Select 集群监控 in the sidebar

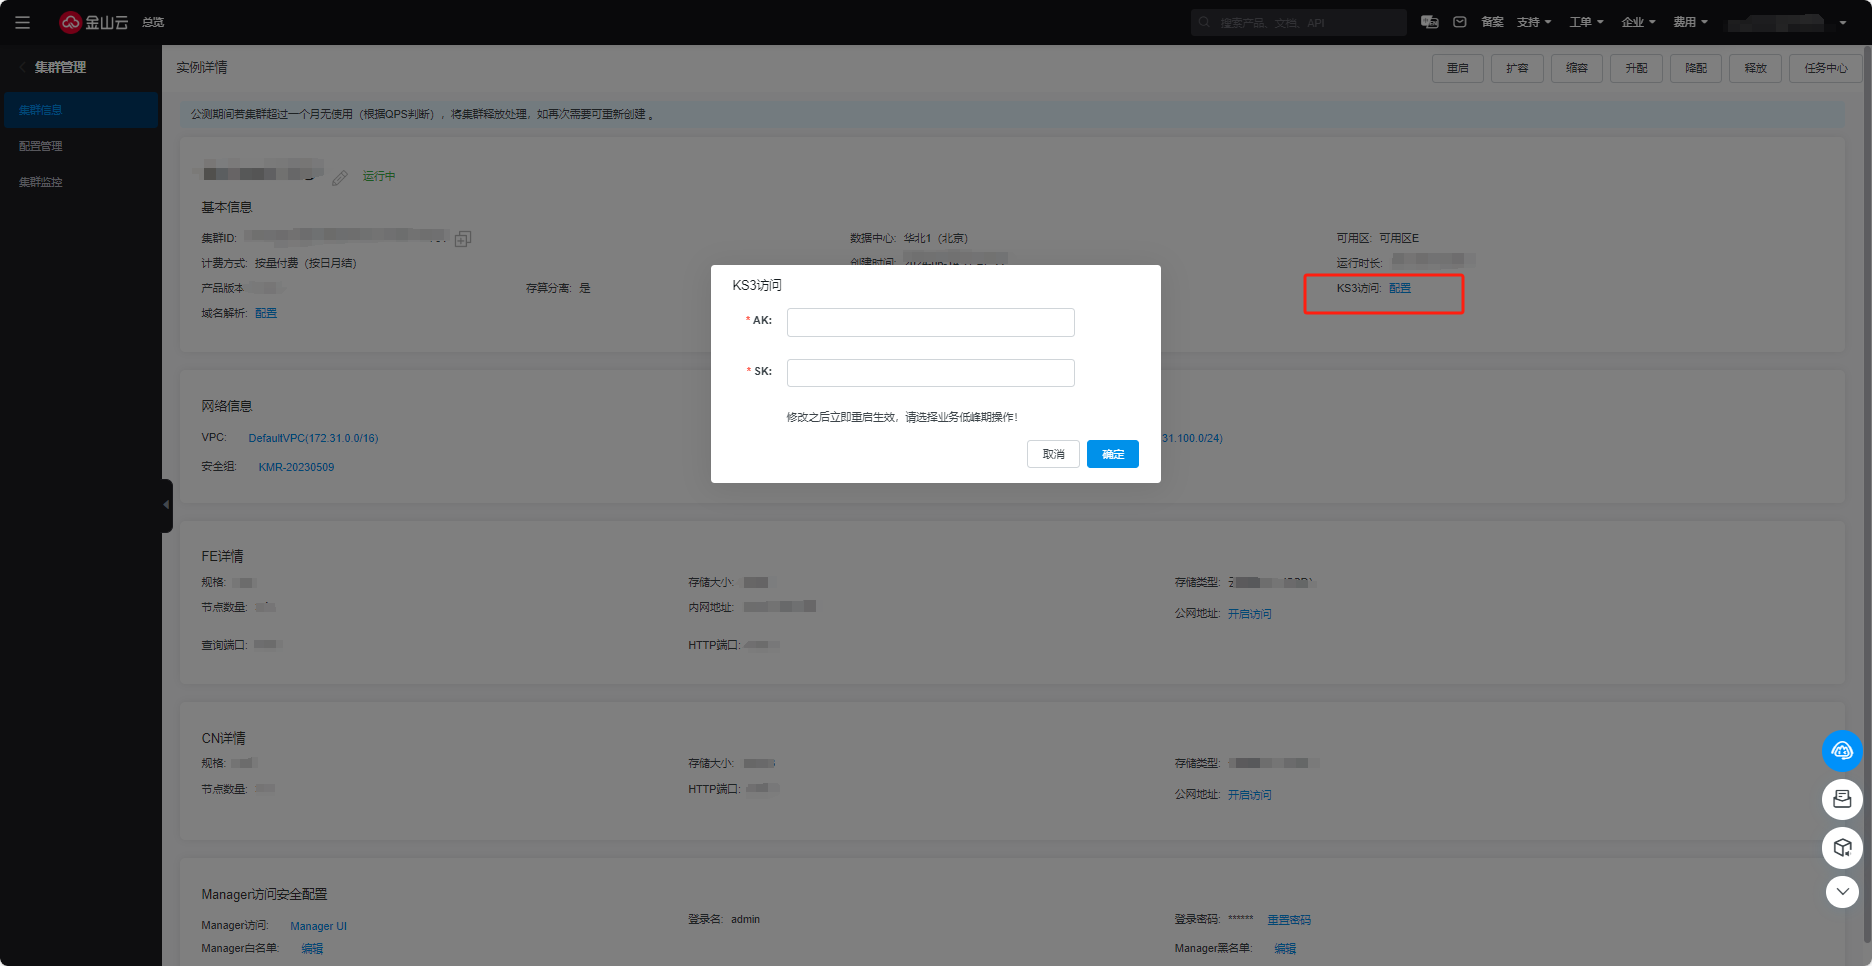[80, 182]
